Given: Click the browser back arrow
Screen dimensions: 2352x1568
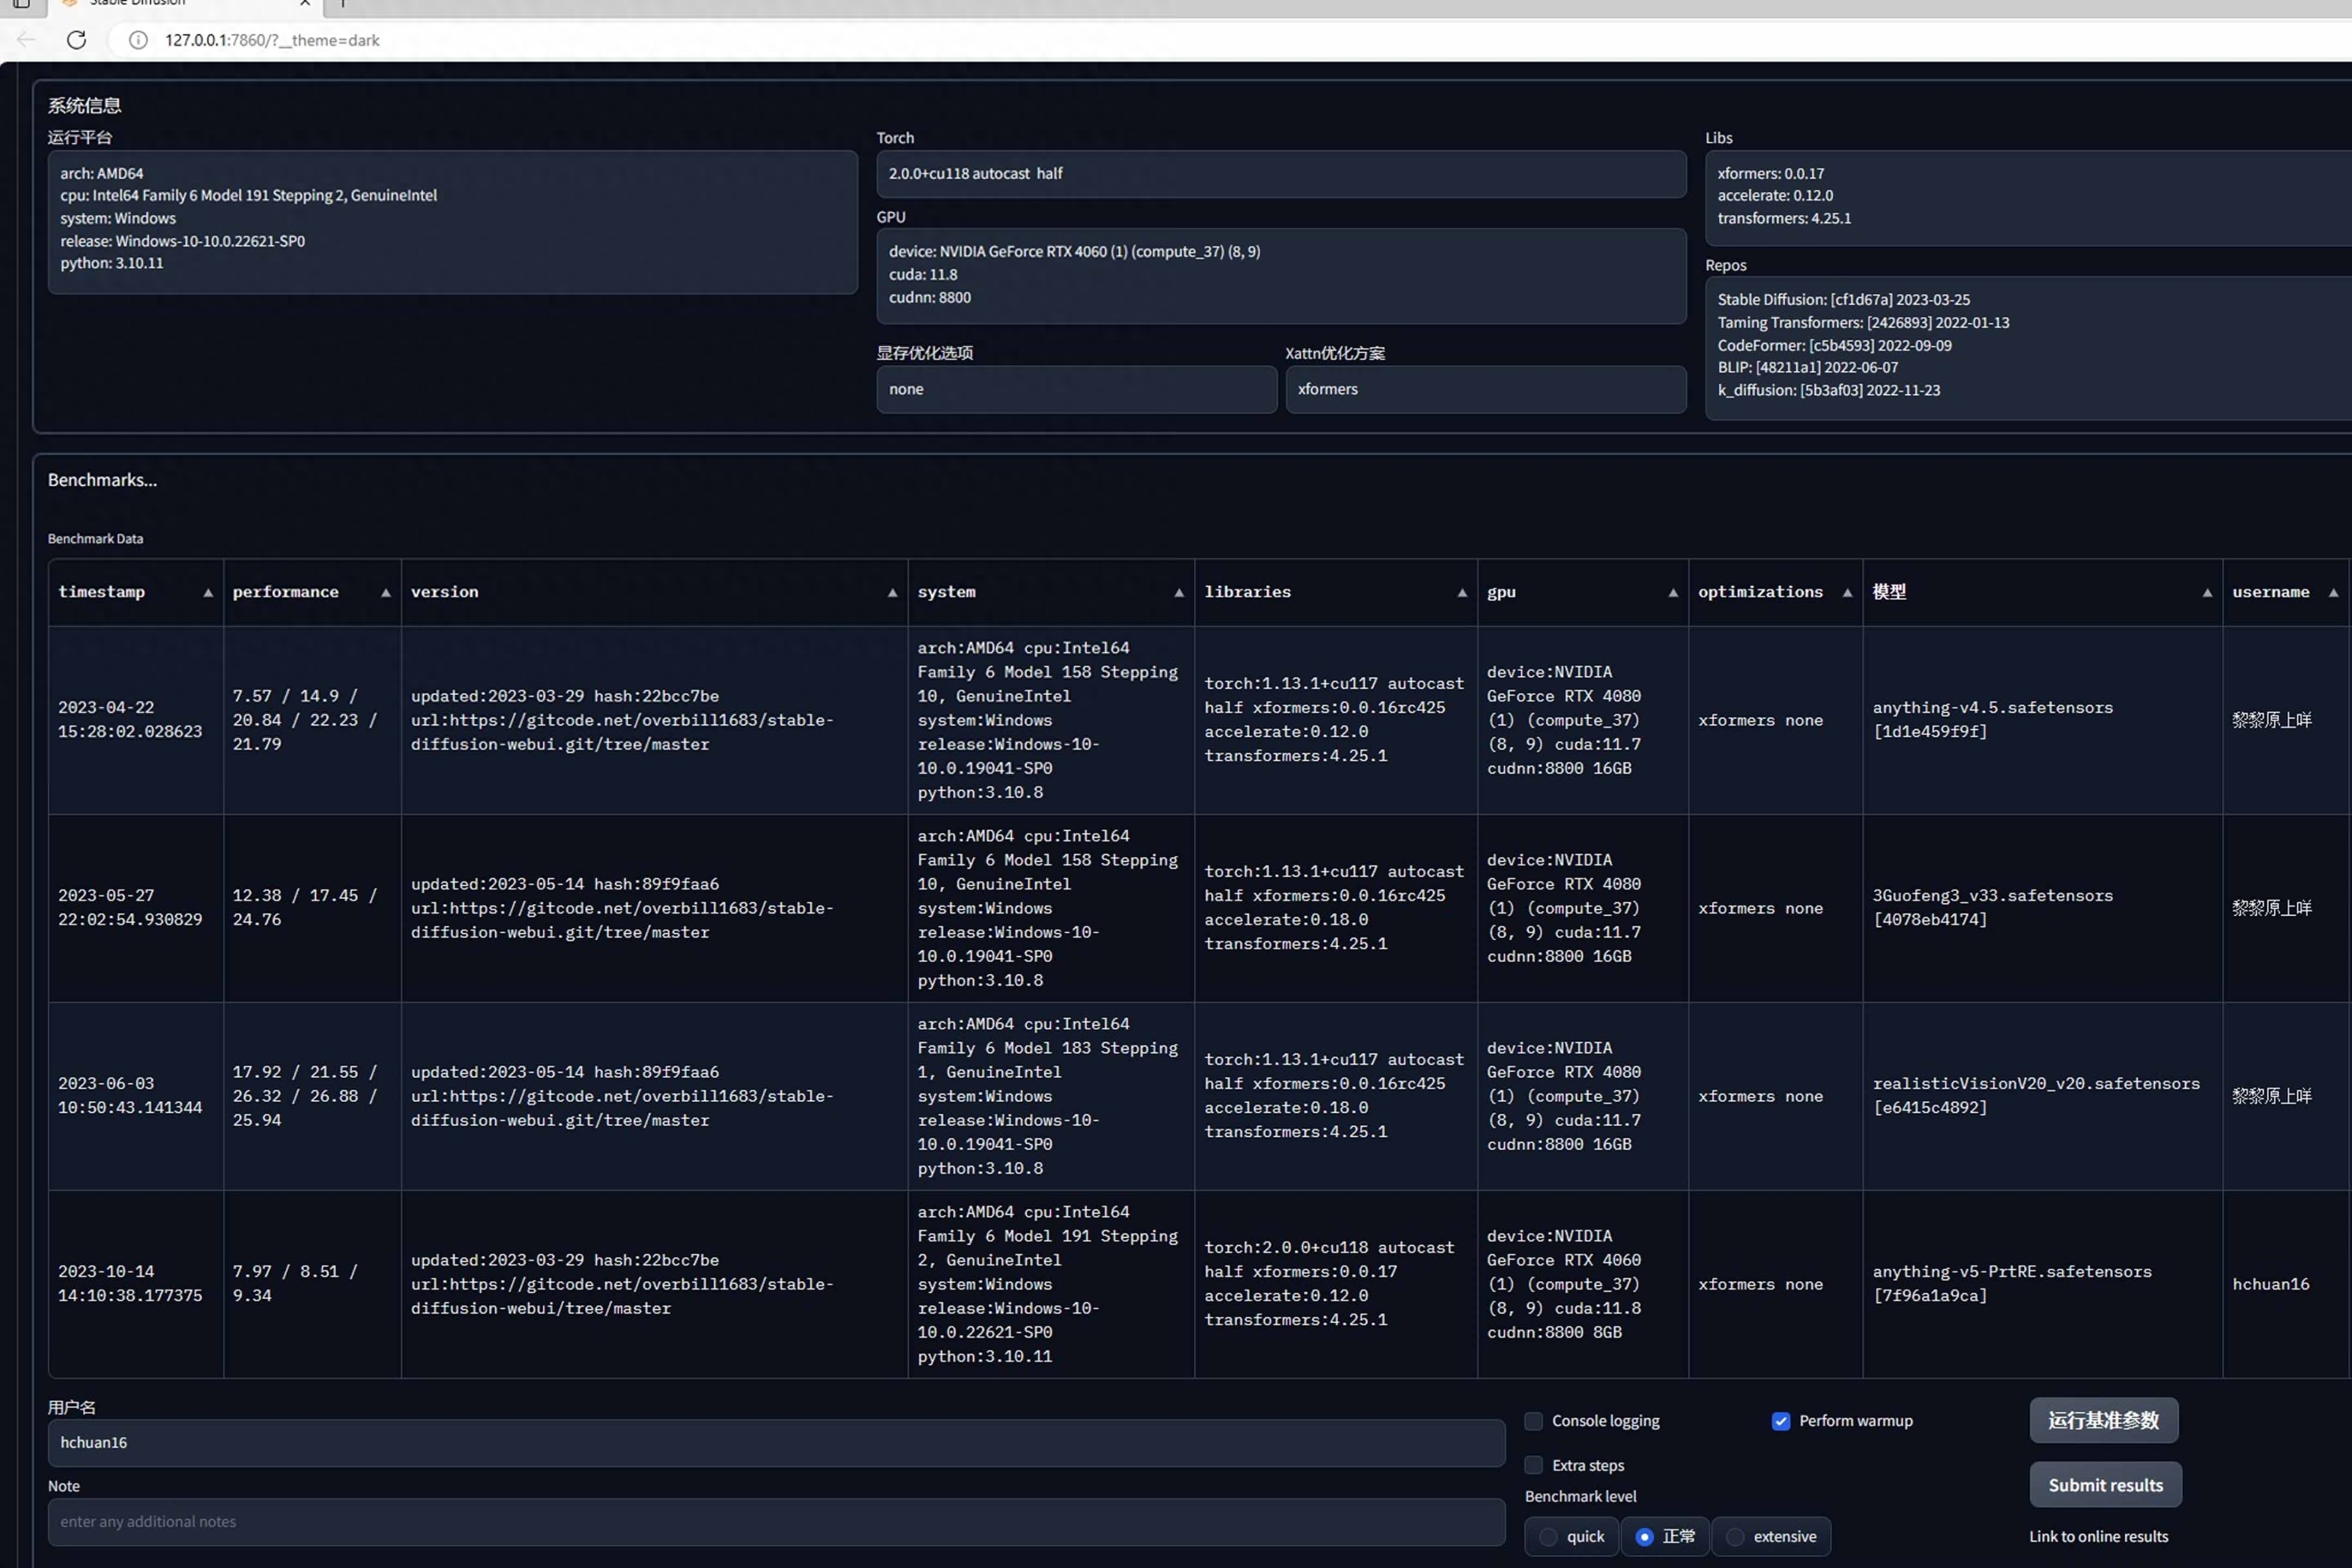Looking at the screenshot, I should pyautogui.click(x=26, y=40).
